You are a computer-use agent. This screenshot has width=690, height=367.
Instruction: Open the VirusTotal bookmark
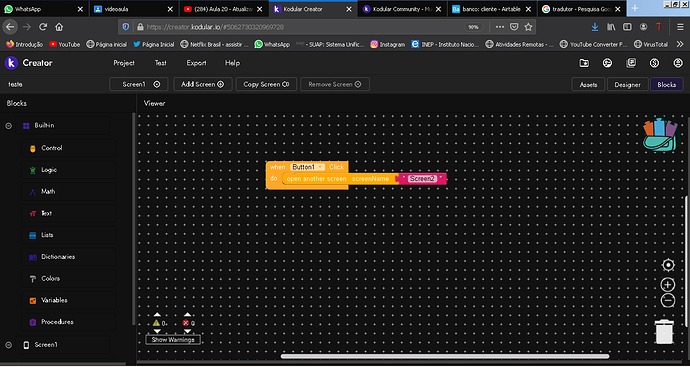(651, 44)
